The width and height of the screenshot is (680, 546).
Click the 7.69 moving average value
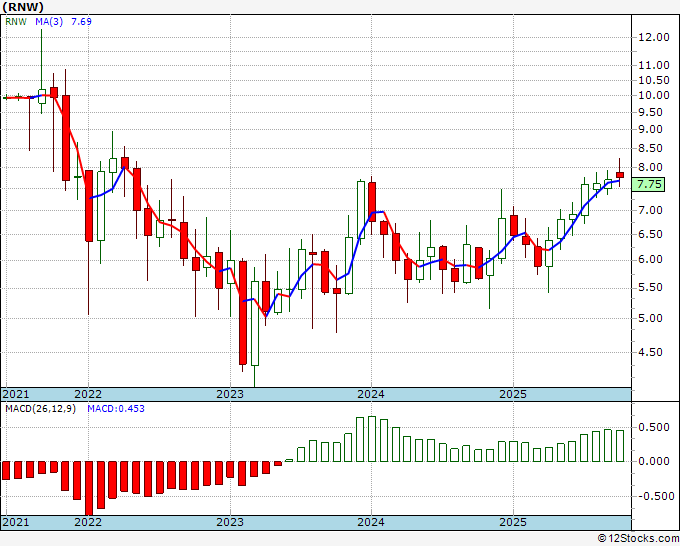pyautogui.click(x=81, y=22)
